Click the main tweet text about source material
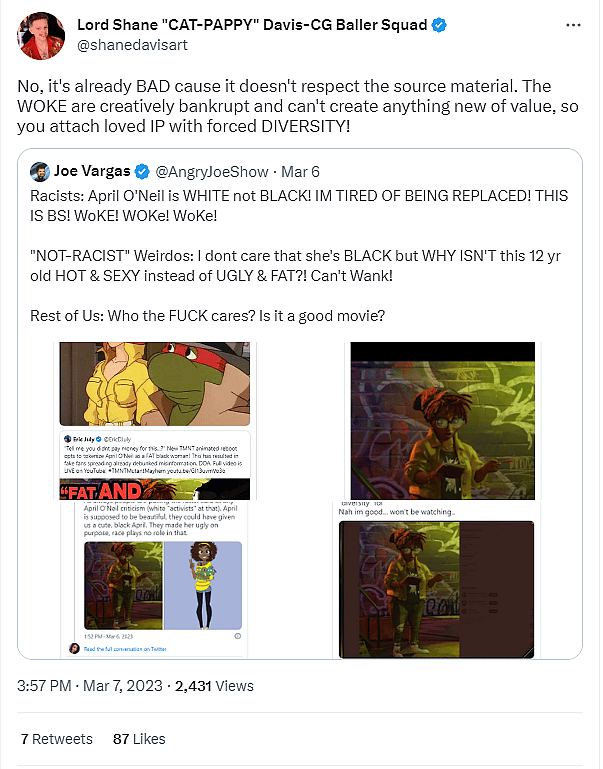This screenshot has width=603, height=769. pyautogui.click(x=298, y=106)
